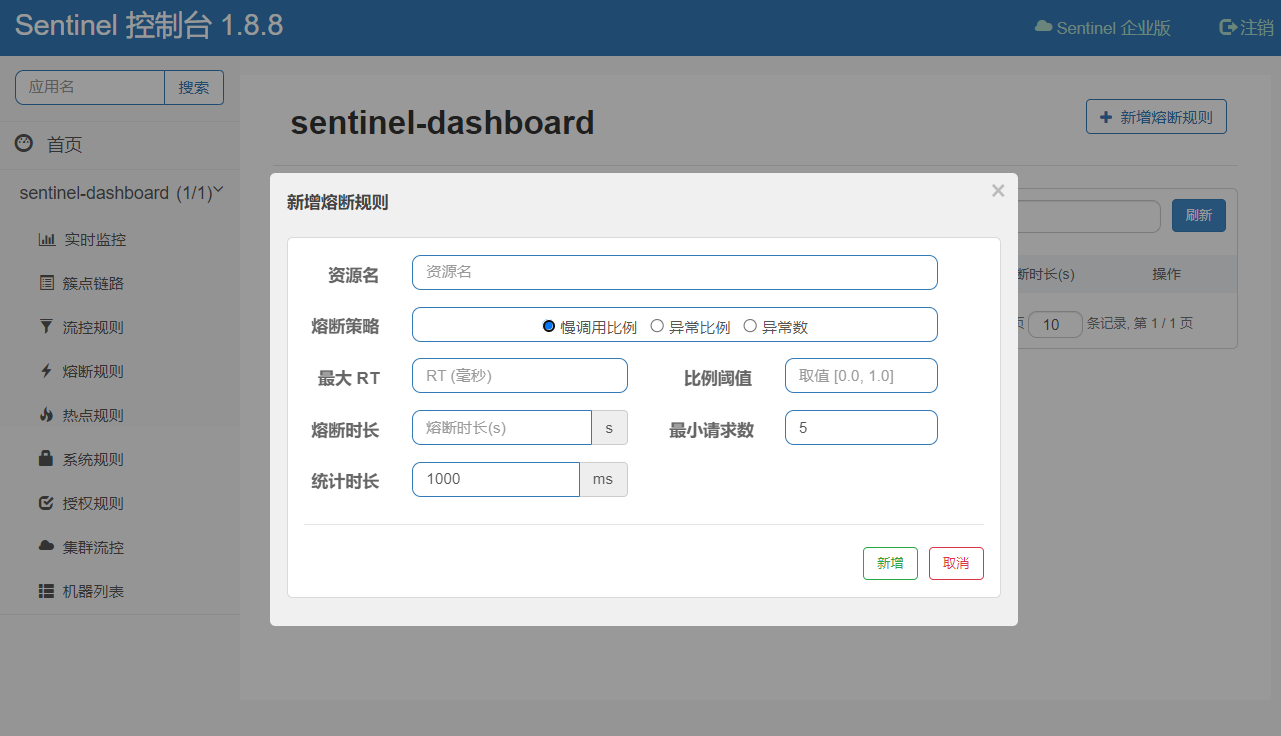This screenshot has width=1281, height=736.
Task: Close the 新增熔断规则 dialog with X
Action: click(998, 191)
